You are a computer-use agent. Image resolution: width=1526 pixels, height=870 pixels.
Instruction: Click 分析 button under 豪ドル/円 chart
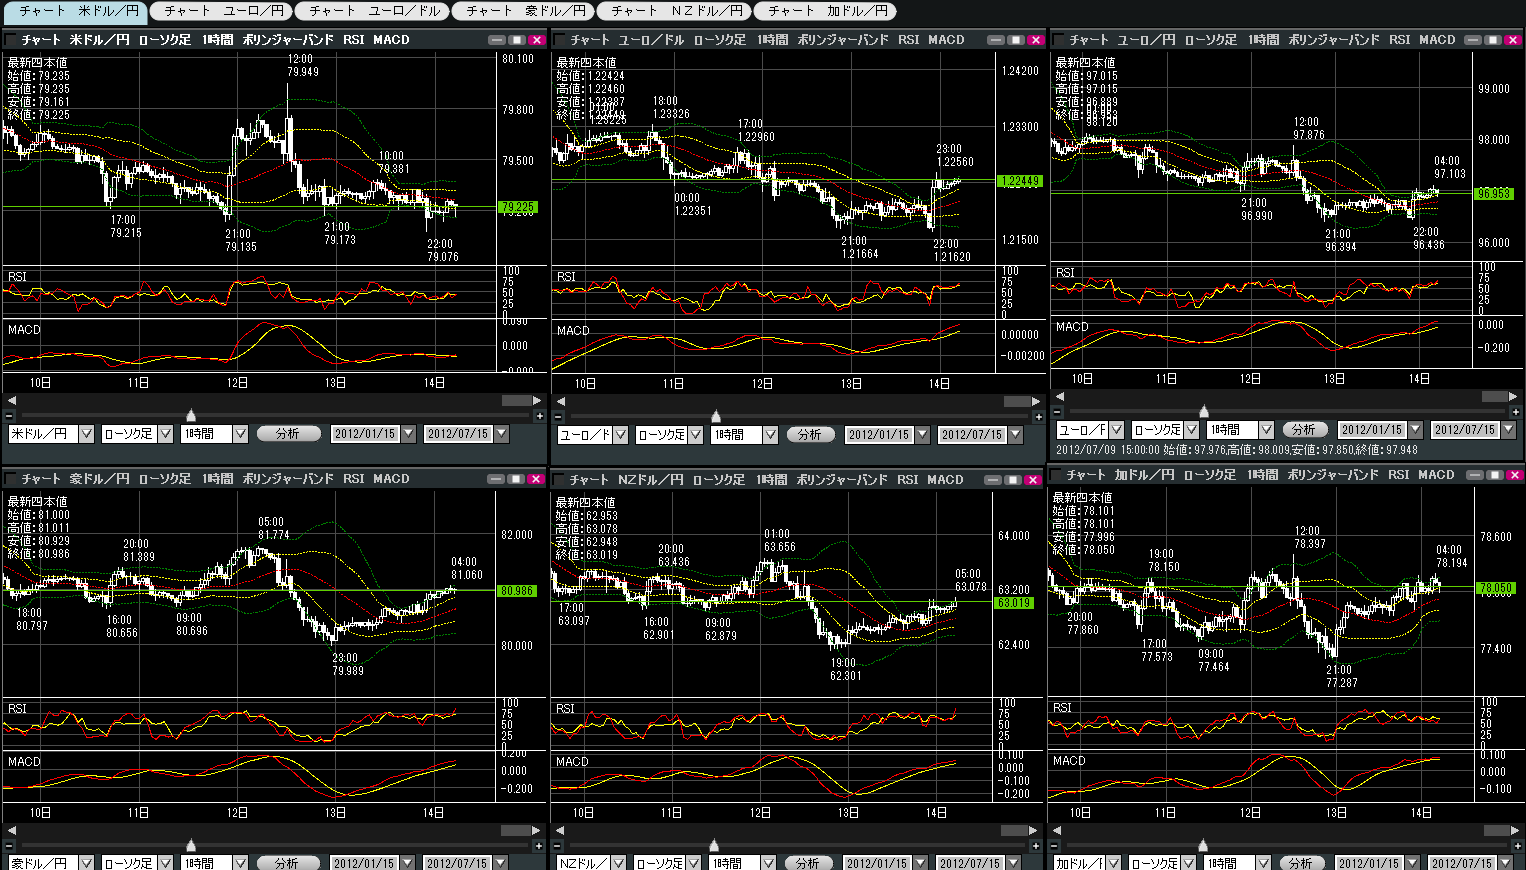click(x=288, y=863)
